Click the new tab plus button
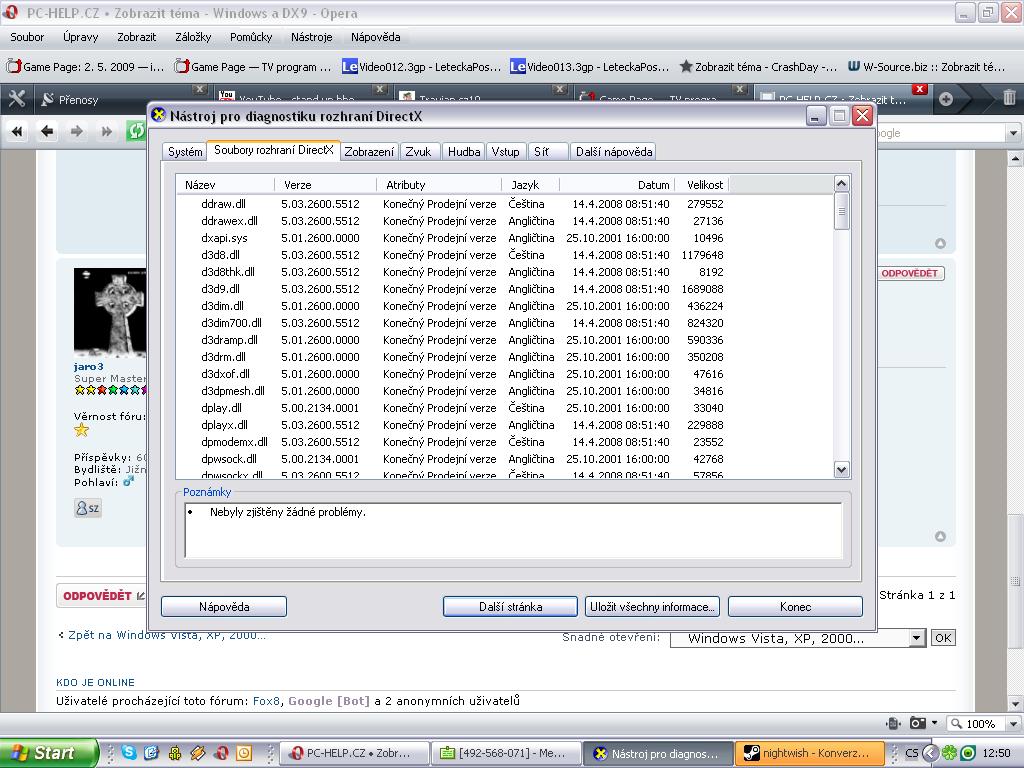 pos(946,99)
